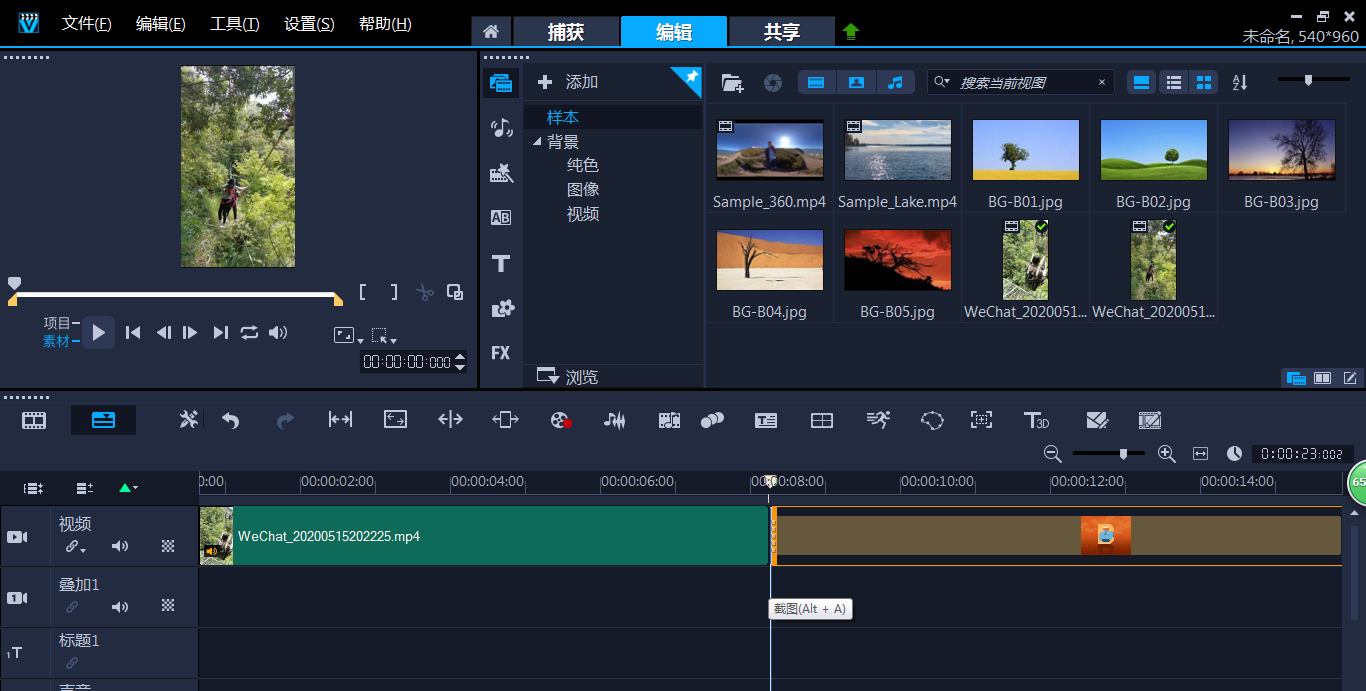Click the Fit project in timeline icon
Image resolution: width=1366 pixels, height=691 pixels.
[1200, 454]
